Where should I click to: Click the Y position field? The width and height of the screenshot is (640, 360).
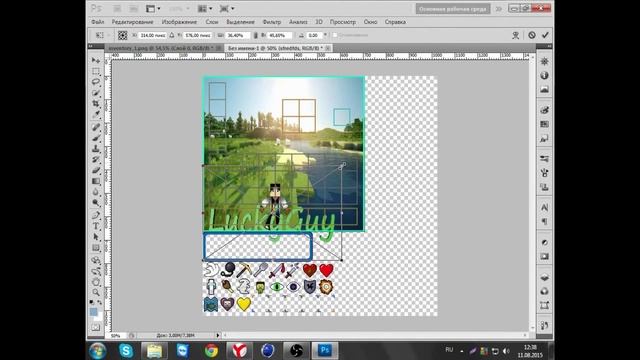(x=198, y=36)
